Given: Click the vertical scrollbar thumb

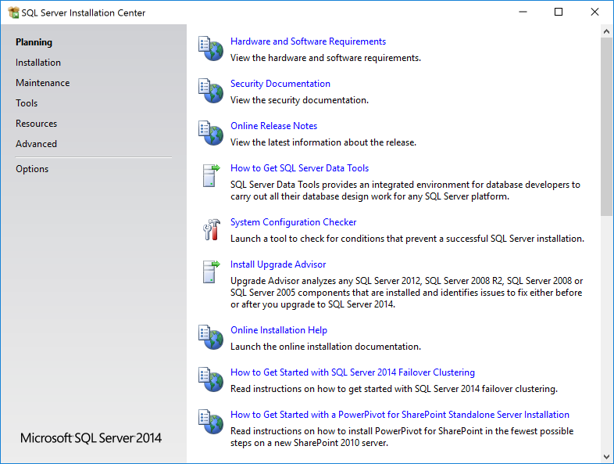Looking at the screenshot, I should click(607, 126).
